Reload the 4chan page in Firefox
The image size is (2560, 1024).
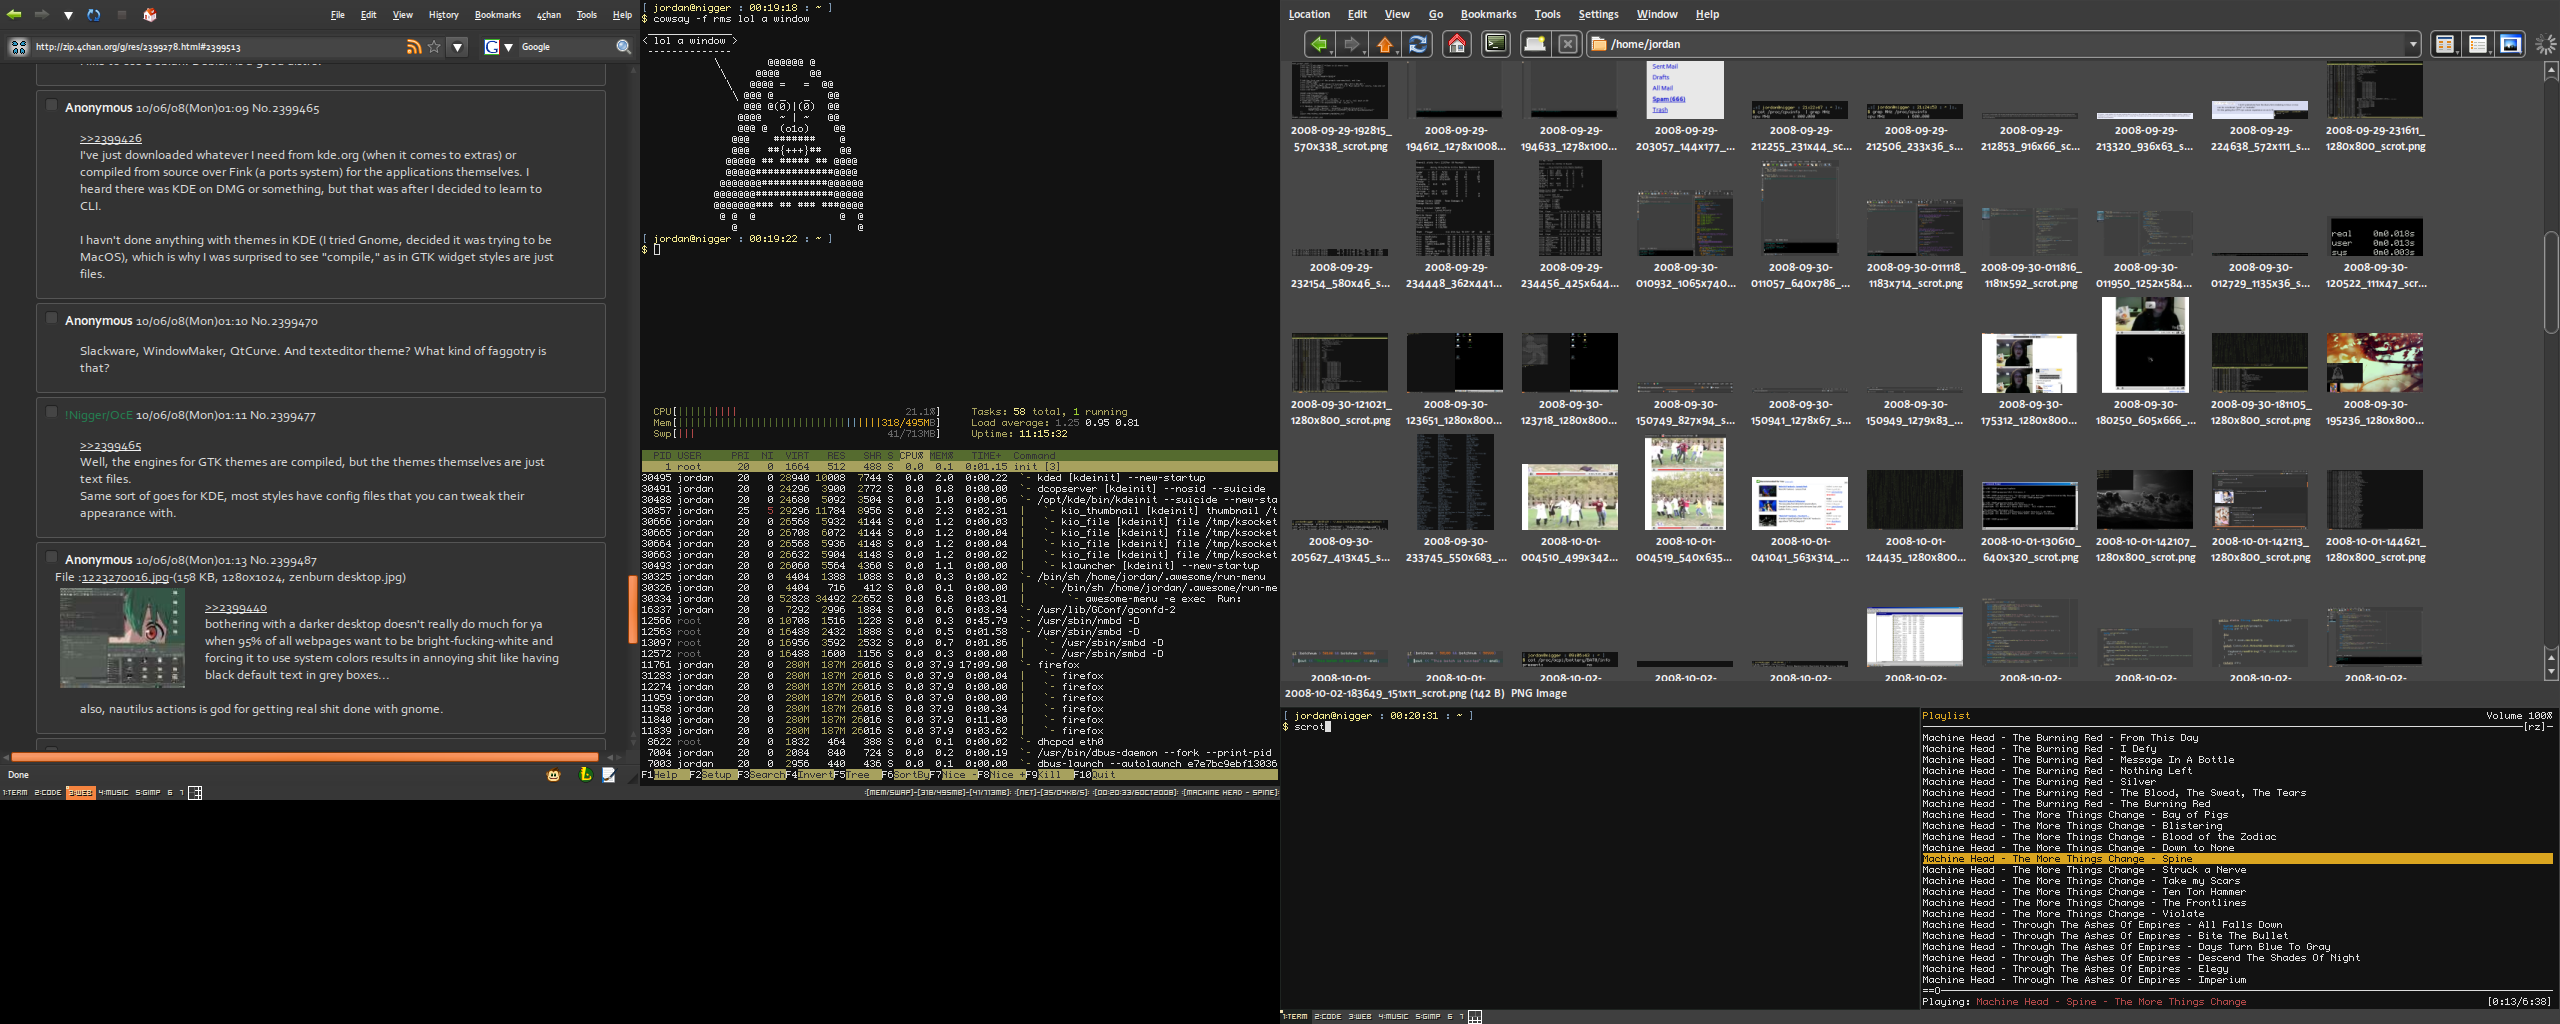point(94,15)
